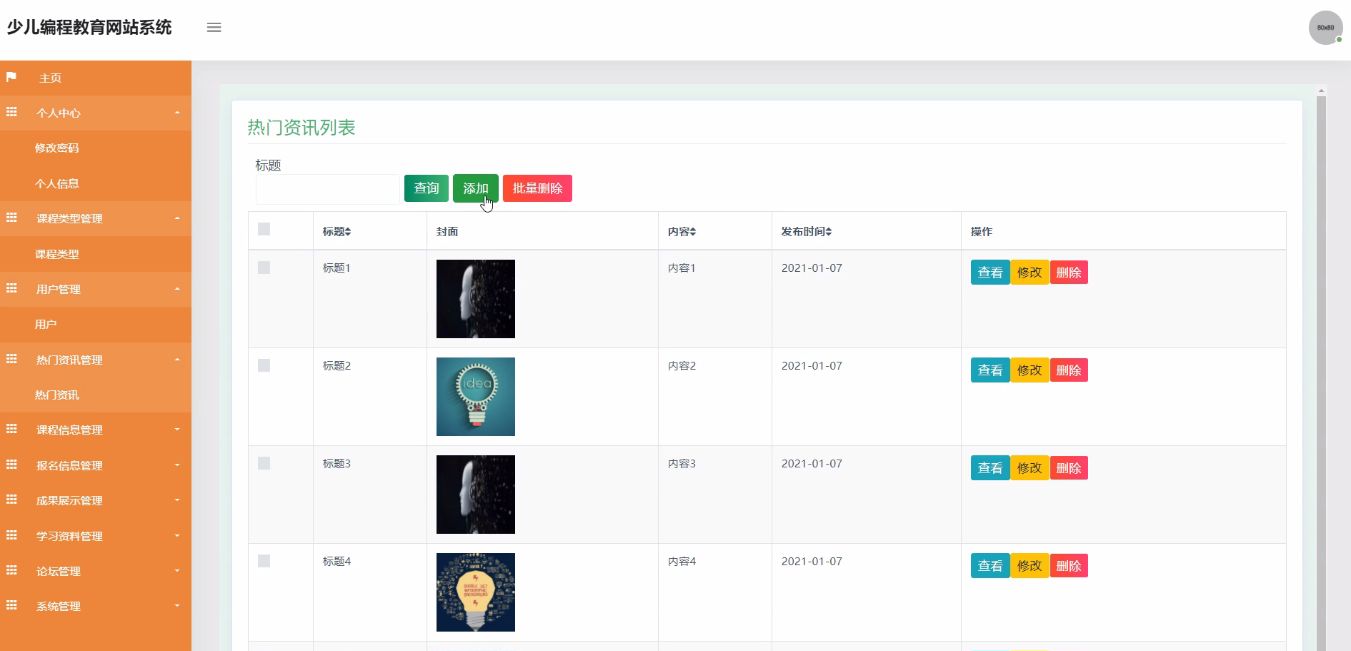Click the flag icon beside 主页

point(12,77)
